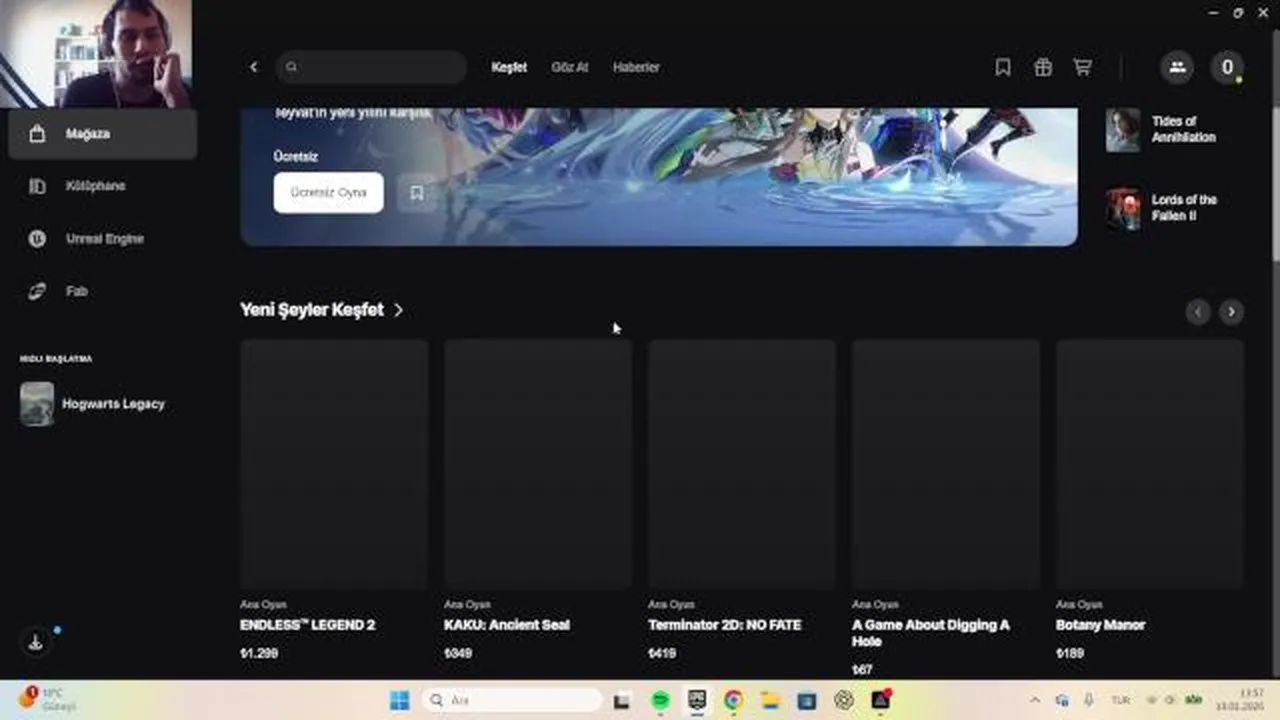Screen dimensions: 1280x720
Task: Click the store search field
Action: pyautogui.click(x=371, y=67)
